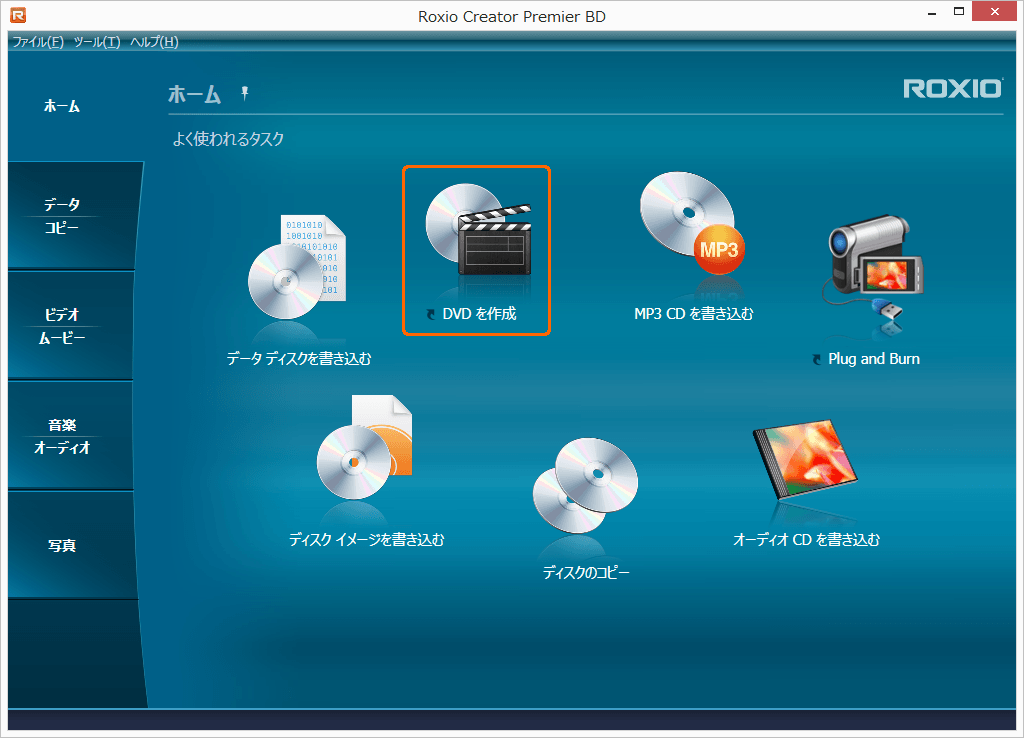Screen dimensions: 1024x738
Task: Switch to the 写真 tab
Action: (x=71, y=545)
